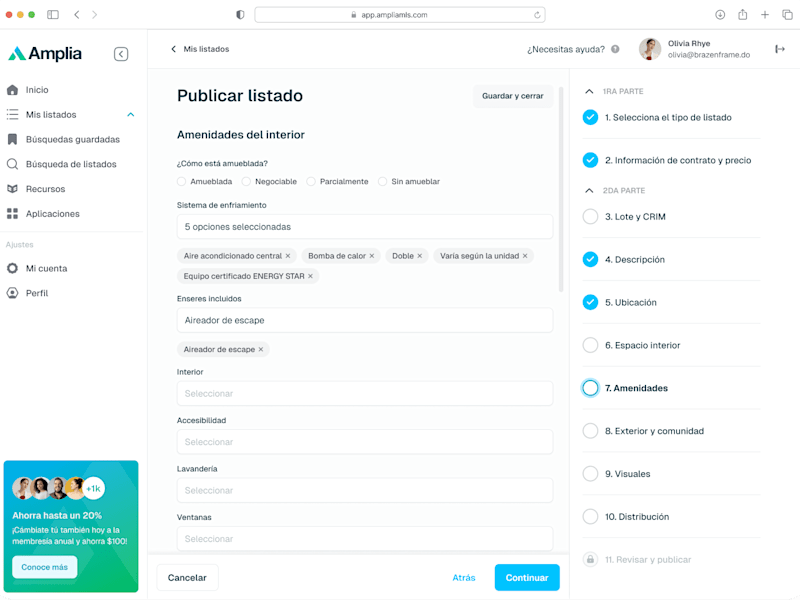The image size is (800, 600).
Task: Remove the Aireador de escape tag
Action: (261, 349)
